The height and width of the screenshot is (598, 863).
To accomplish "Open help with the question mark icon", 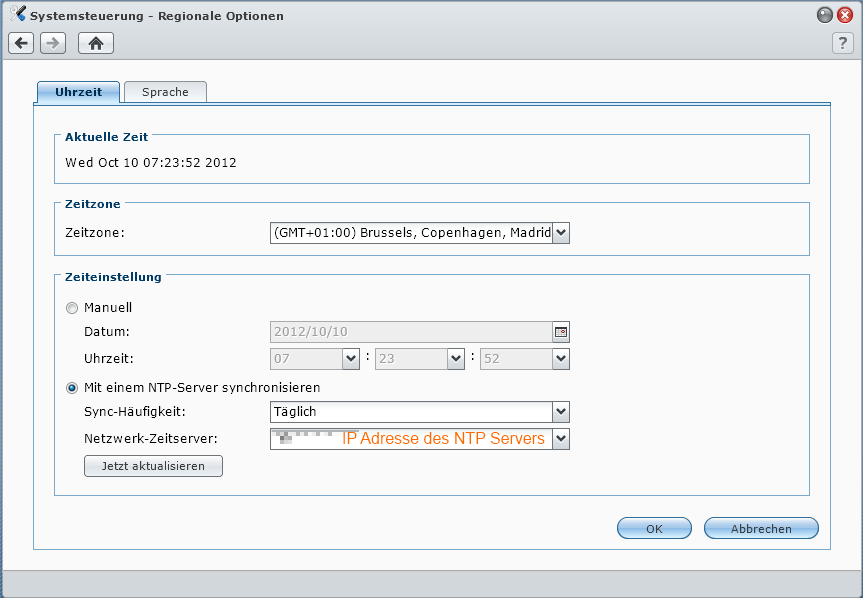I will 842,43.
